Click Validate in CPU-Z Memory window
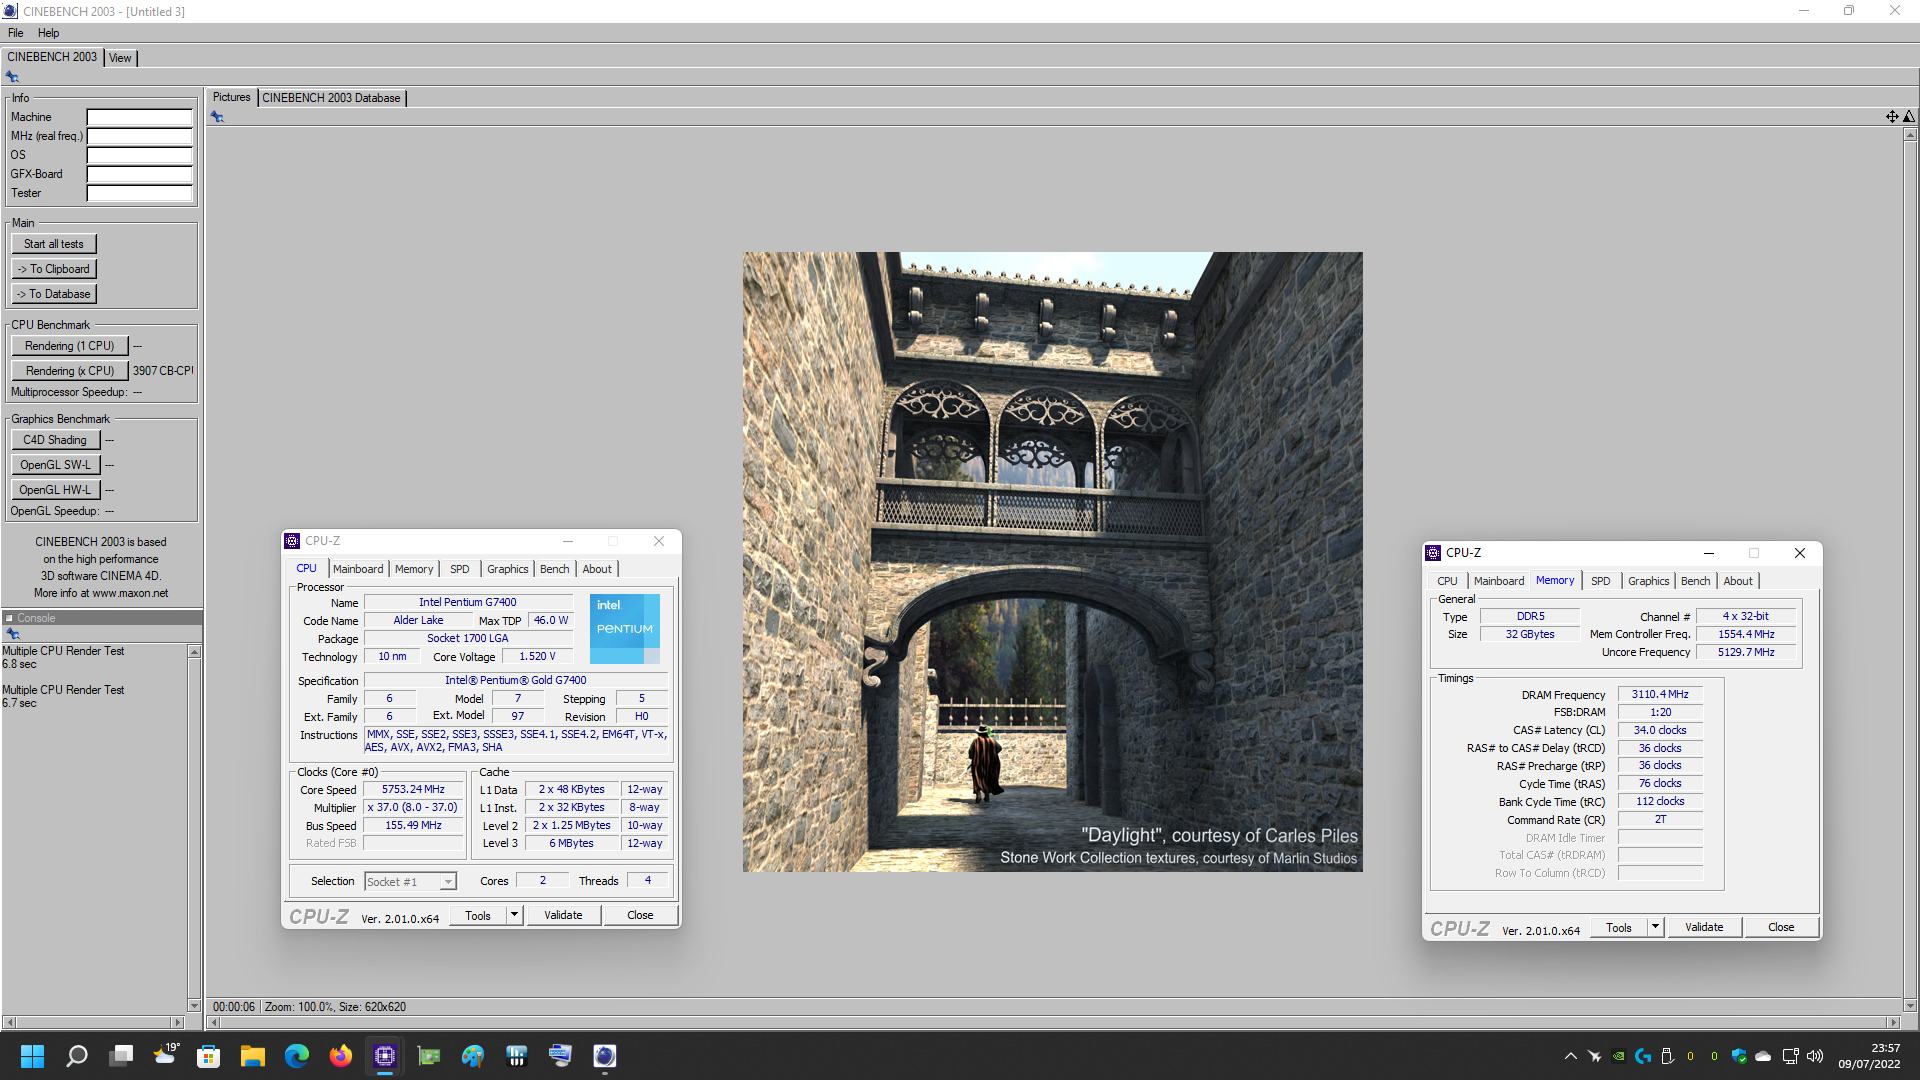 click(x=1704, y=927)
